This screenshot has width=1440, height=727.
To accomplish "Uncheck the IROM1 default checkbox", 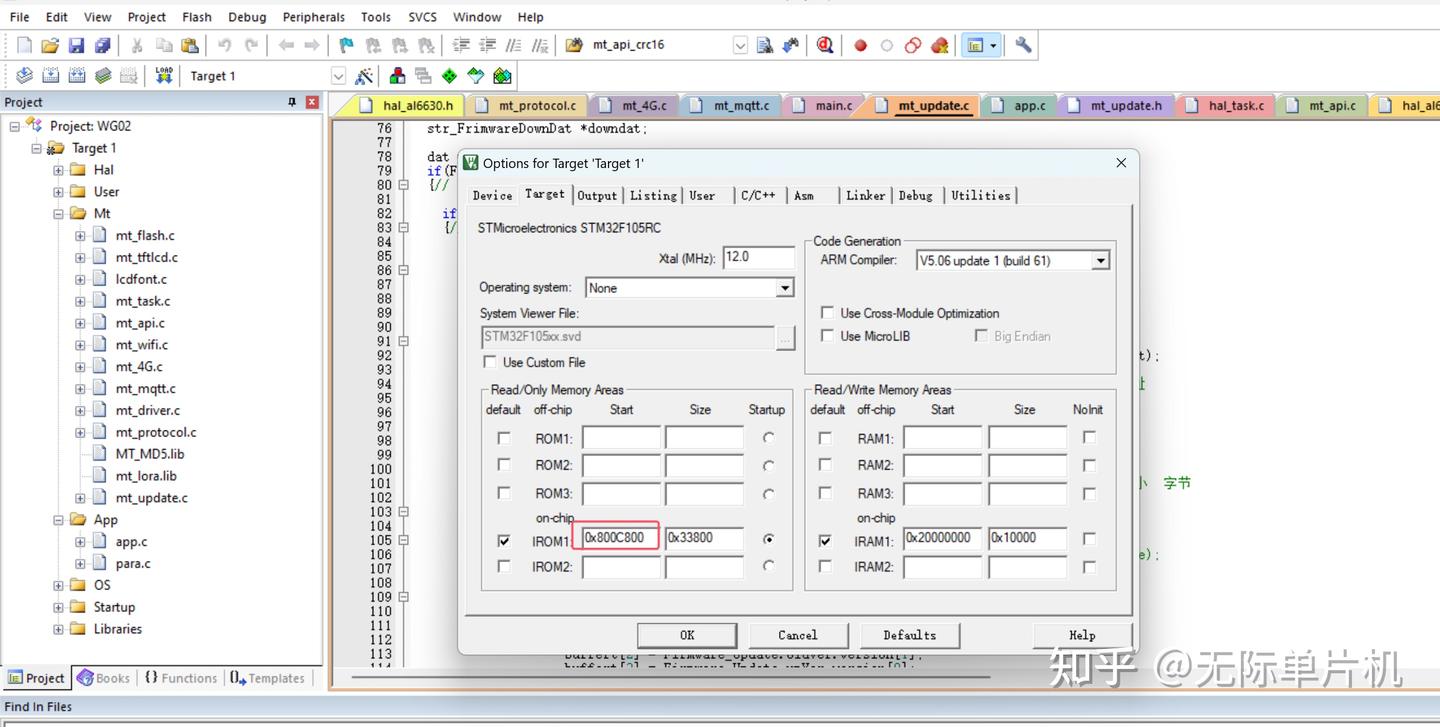I will click(505, 538).
